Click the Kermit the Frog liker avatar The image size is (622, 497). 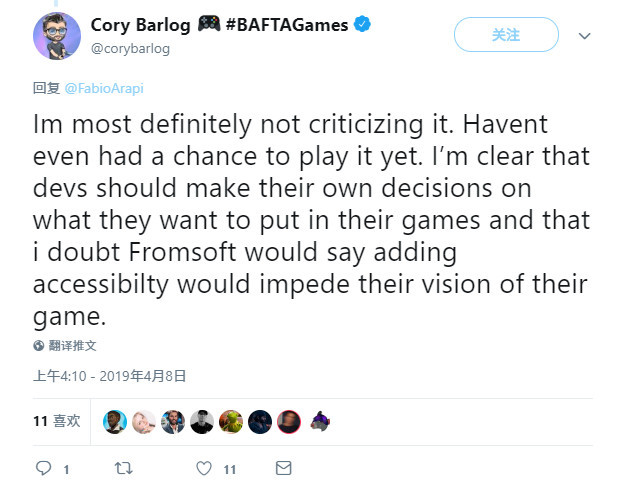point(231,421)
